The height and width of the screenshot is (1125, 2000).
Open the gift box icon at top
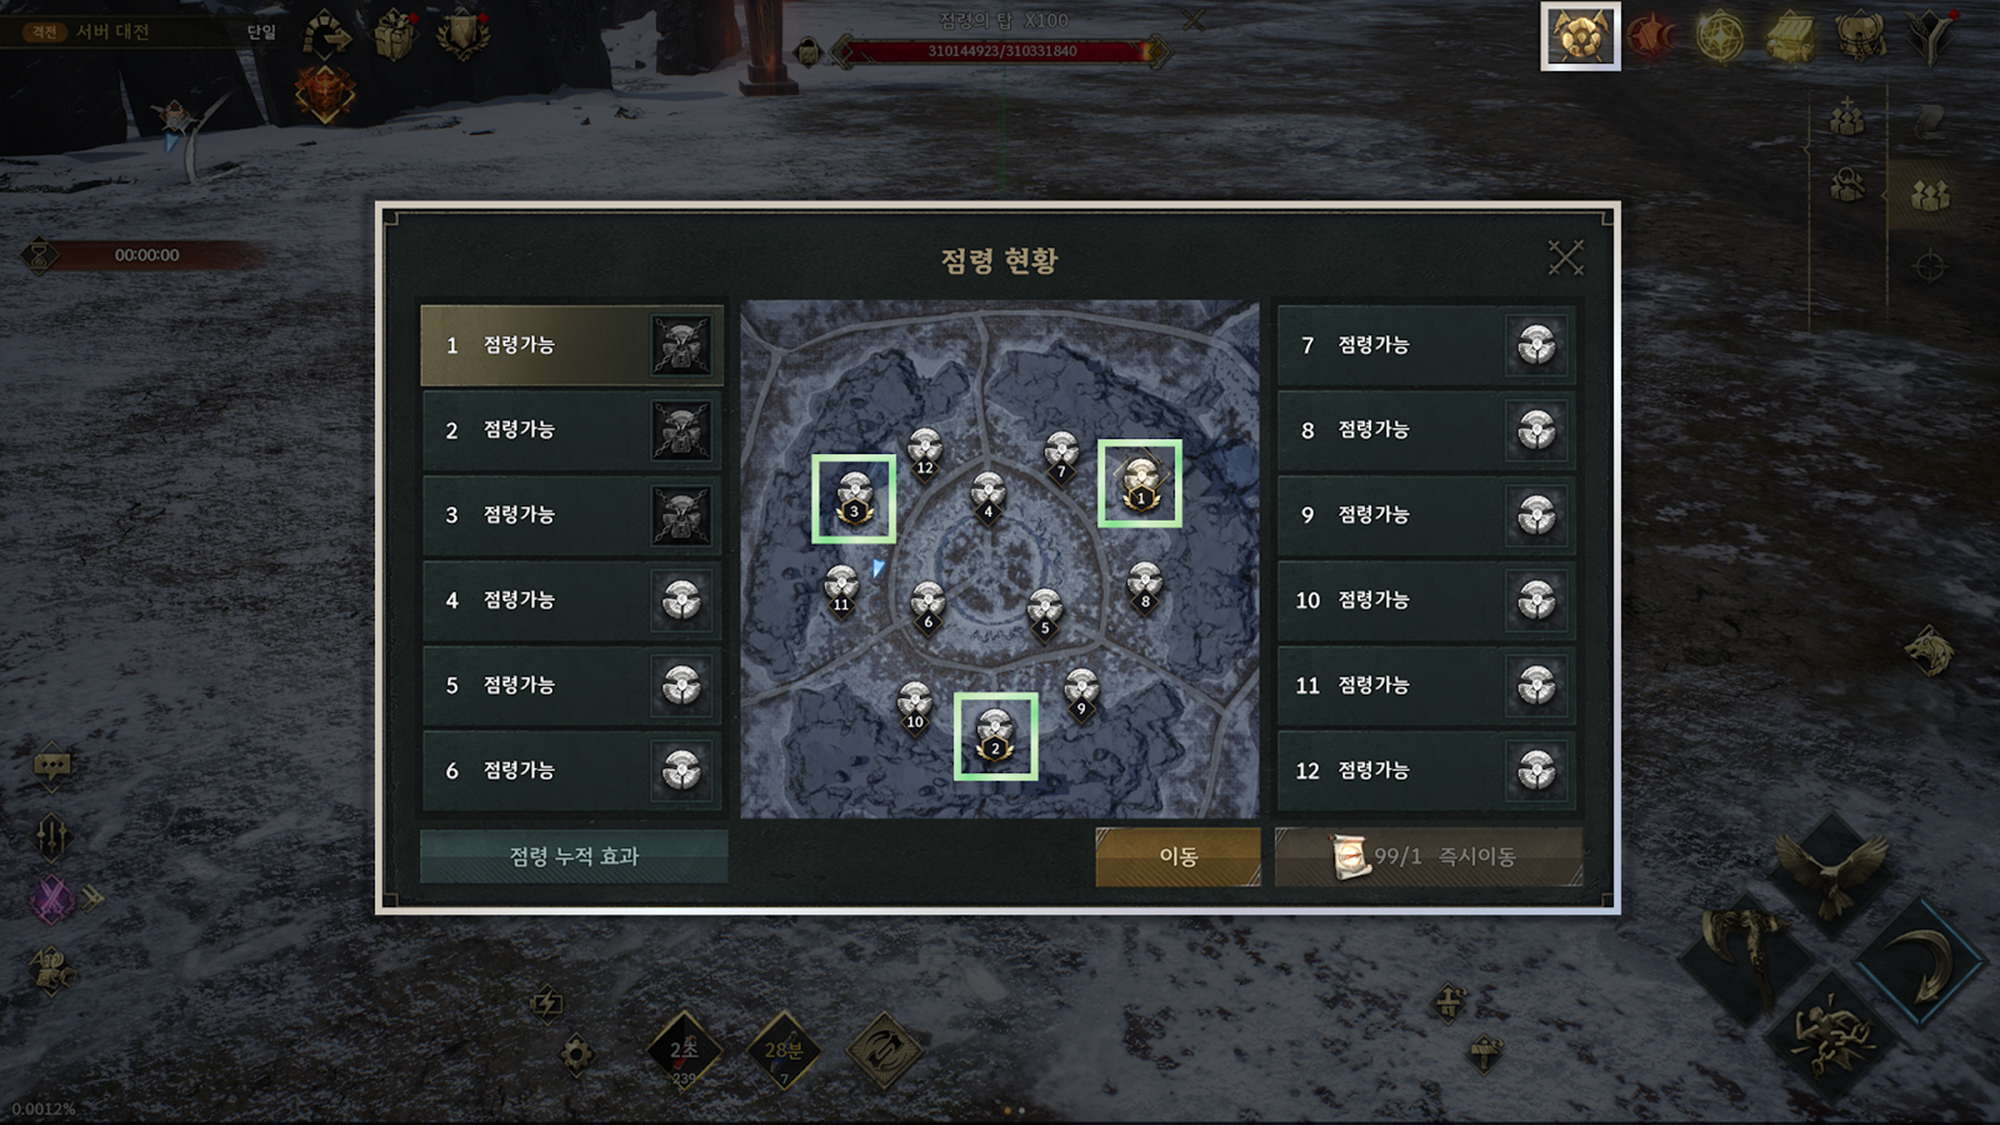(x=394, y=37)
